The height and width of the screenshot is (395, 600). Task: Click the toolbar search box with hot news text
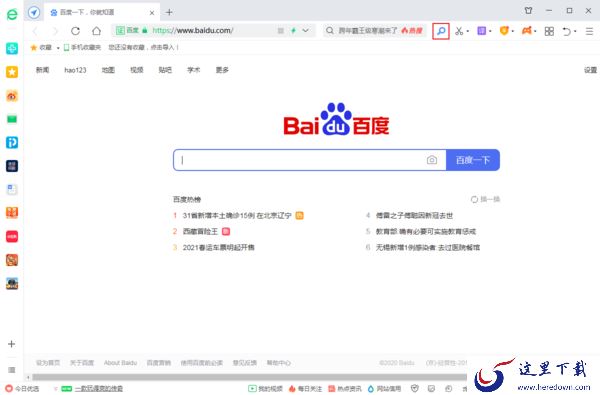tap(375, 31)
